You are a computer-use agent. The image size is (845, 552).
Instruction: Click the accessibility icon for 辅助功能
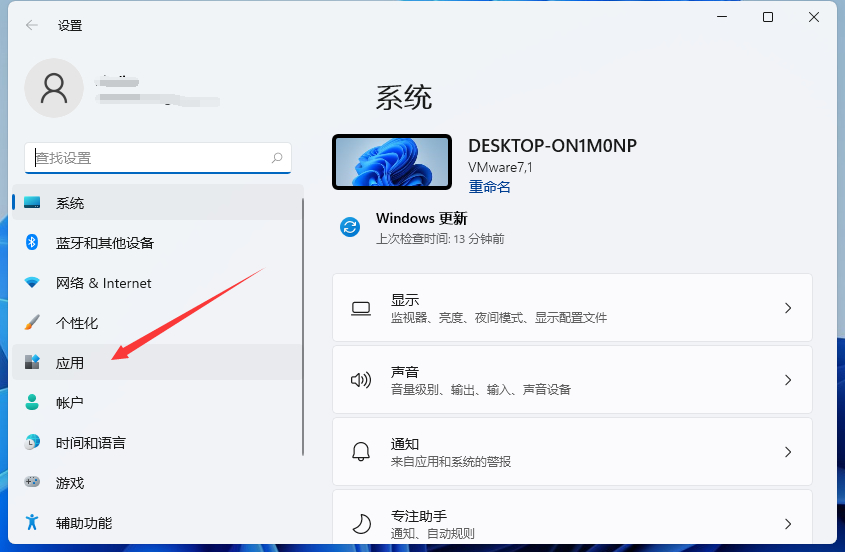pos(32,522)
